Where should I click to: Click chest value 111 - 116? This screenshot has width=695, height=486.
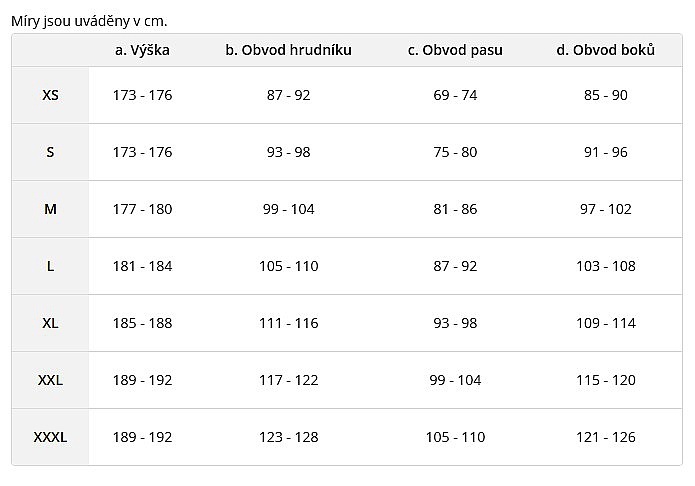point(289,323)
